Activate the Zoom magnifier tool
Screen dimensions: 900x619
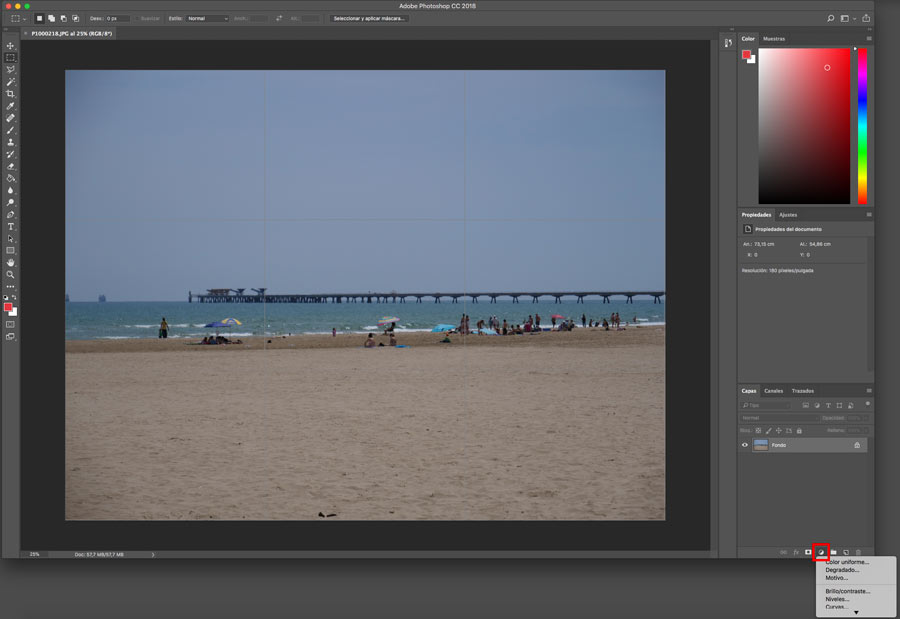pyautogui.click(x=11, y=274)
